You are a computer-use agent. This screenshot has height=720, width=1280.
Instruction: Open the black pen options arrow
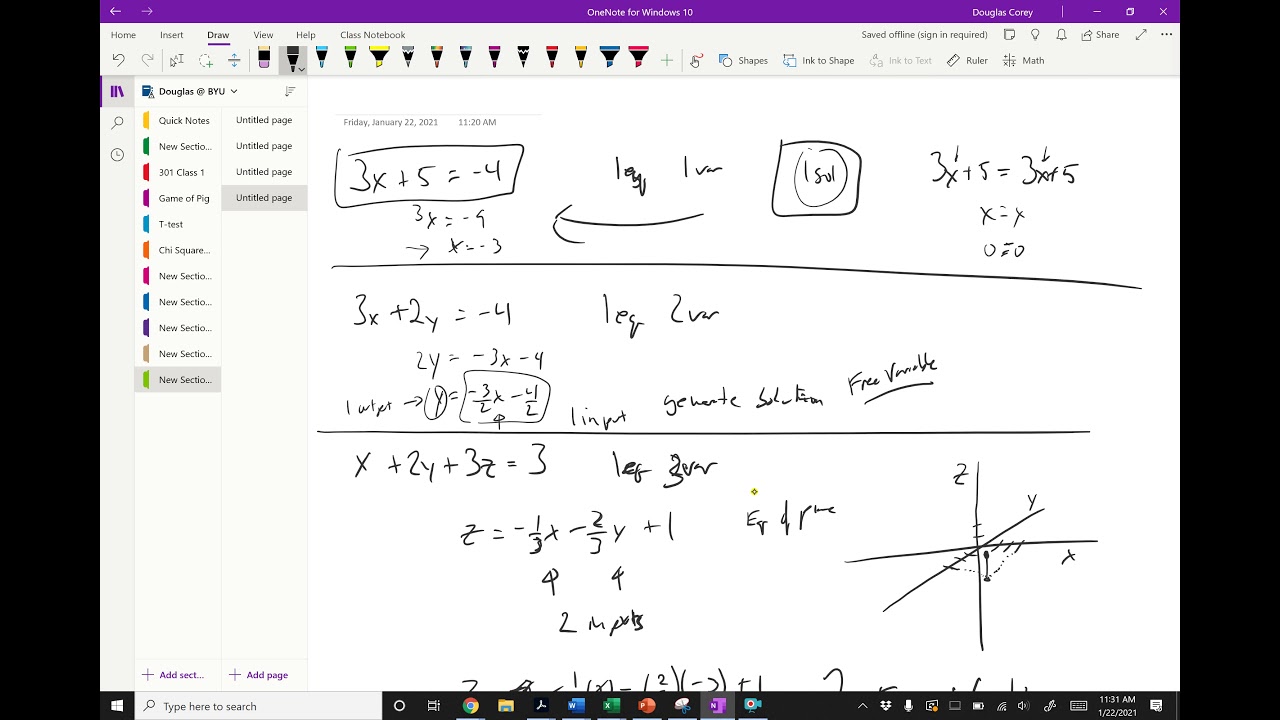[x=302, y=69]
